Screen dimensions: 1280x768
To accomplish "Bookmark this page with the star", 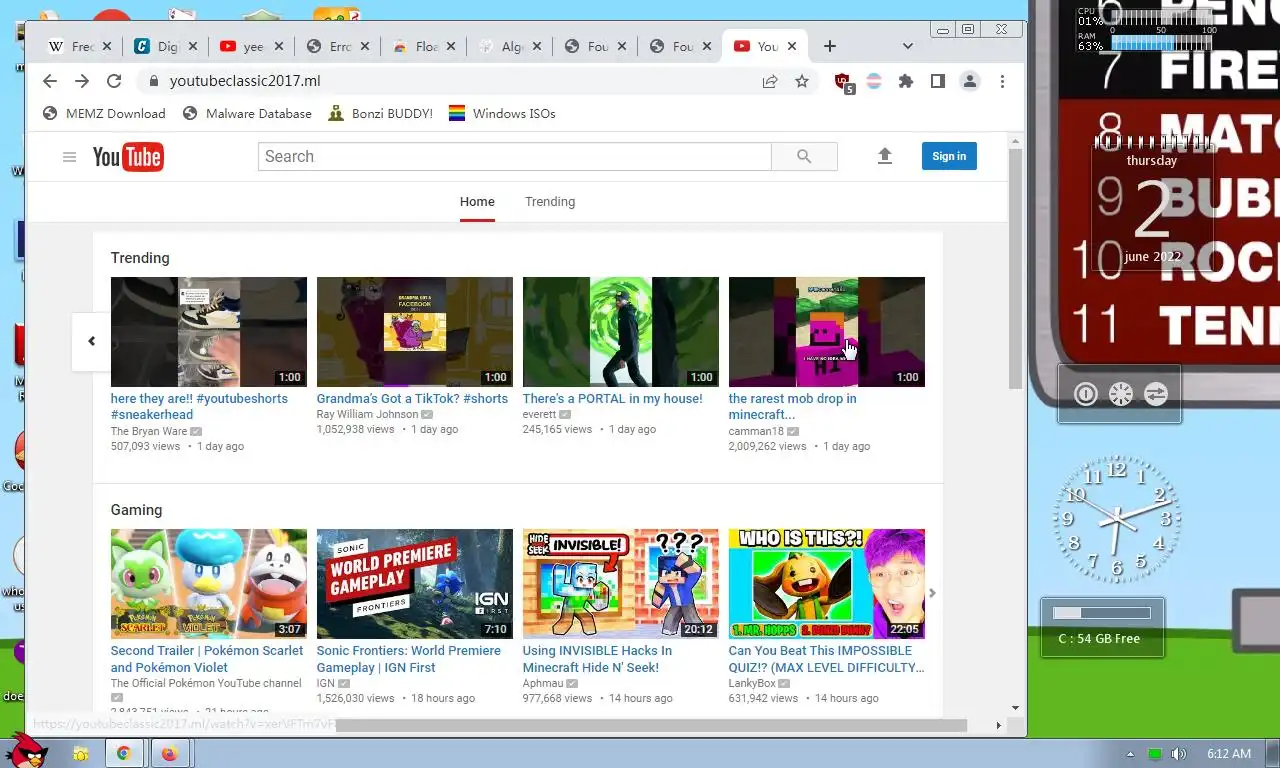I will point(802,82).
